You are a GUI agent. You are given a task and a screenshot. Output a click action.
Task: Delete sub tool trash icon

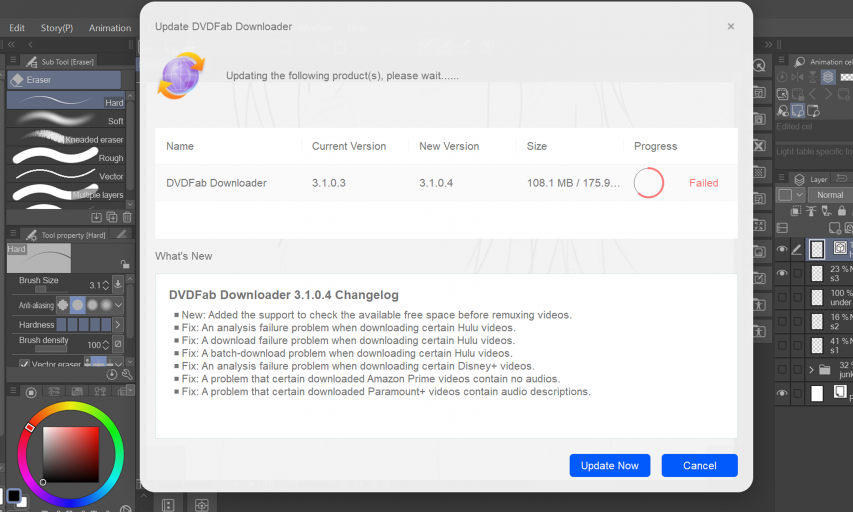(127, 217)
